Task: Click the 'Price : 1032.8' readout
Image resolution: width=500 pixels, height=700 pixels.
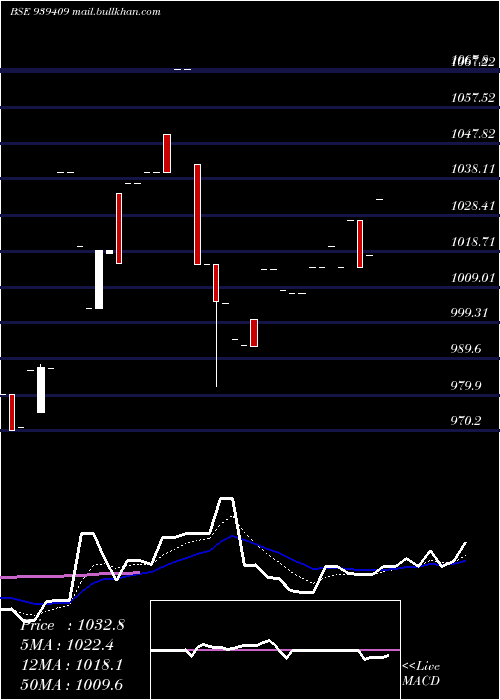Action: coord(72,625)
